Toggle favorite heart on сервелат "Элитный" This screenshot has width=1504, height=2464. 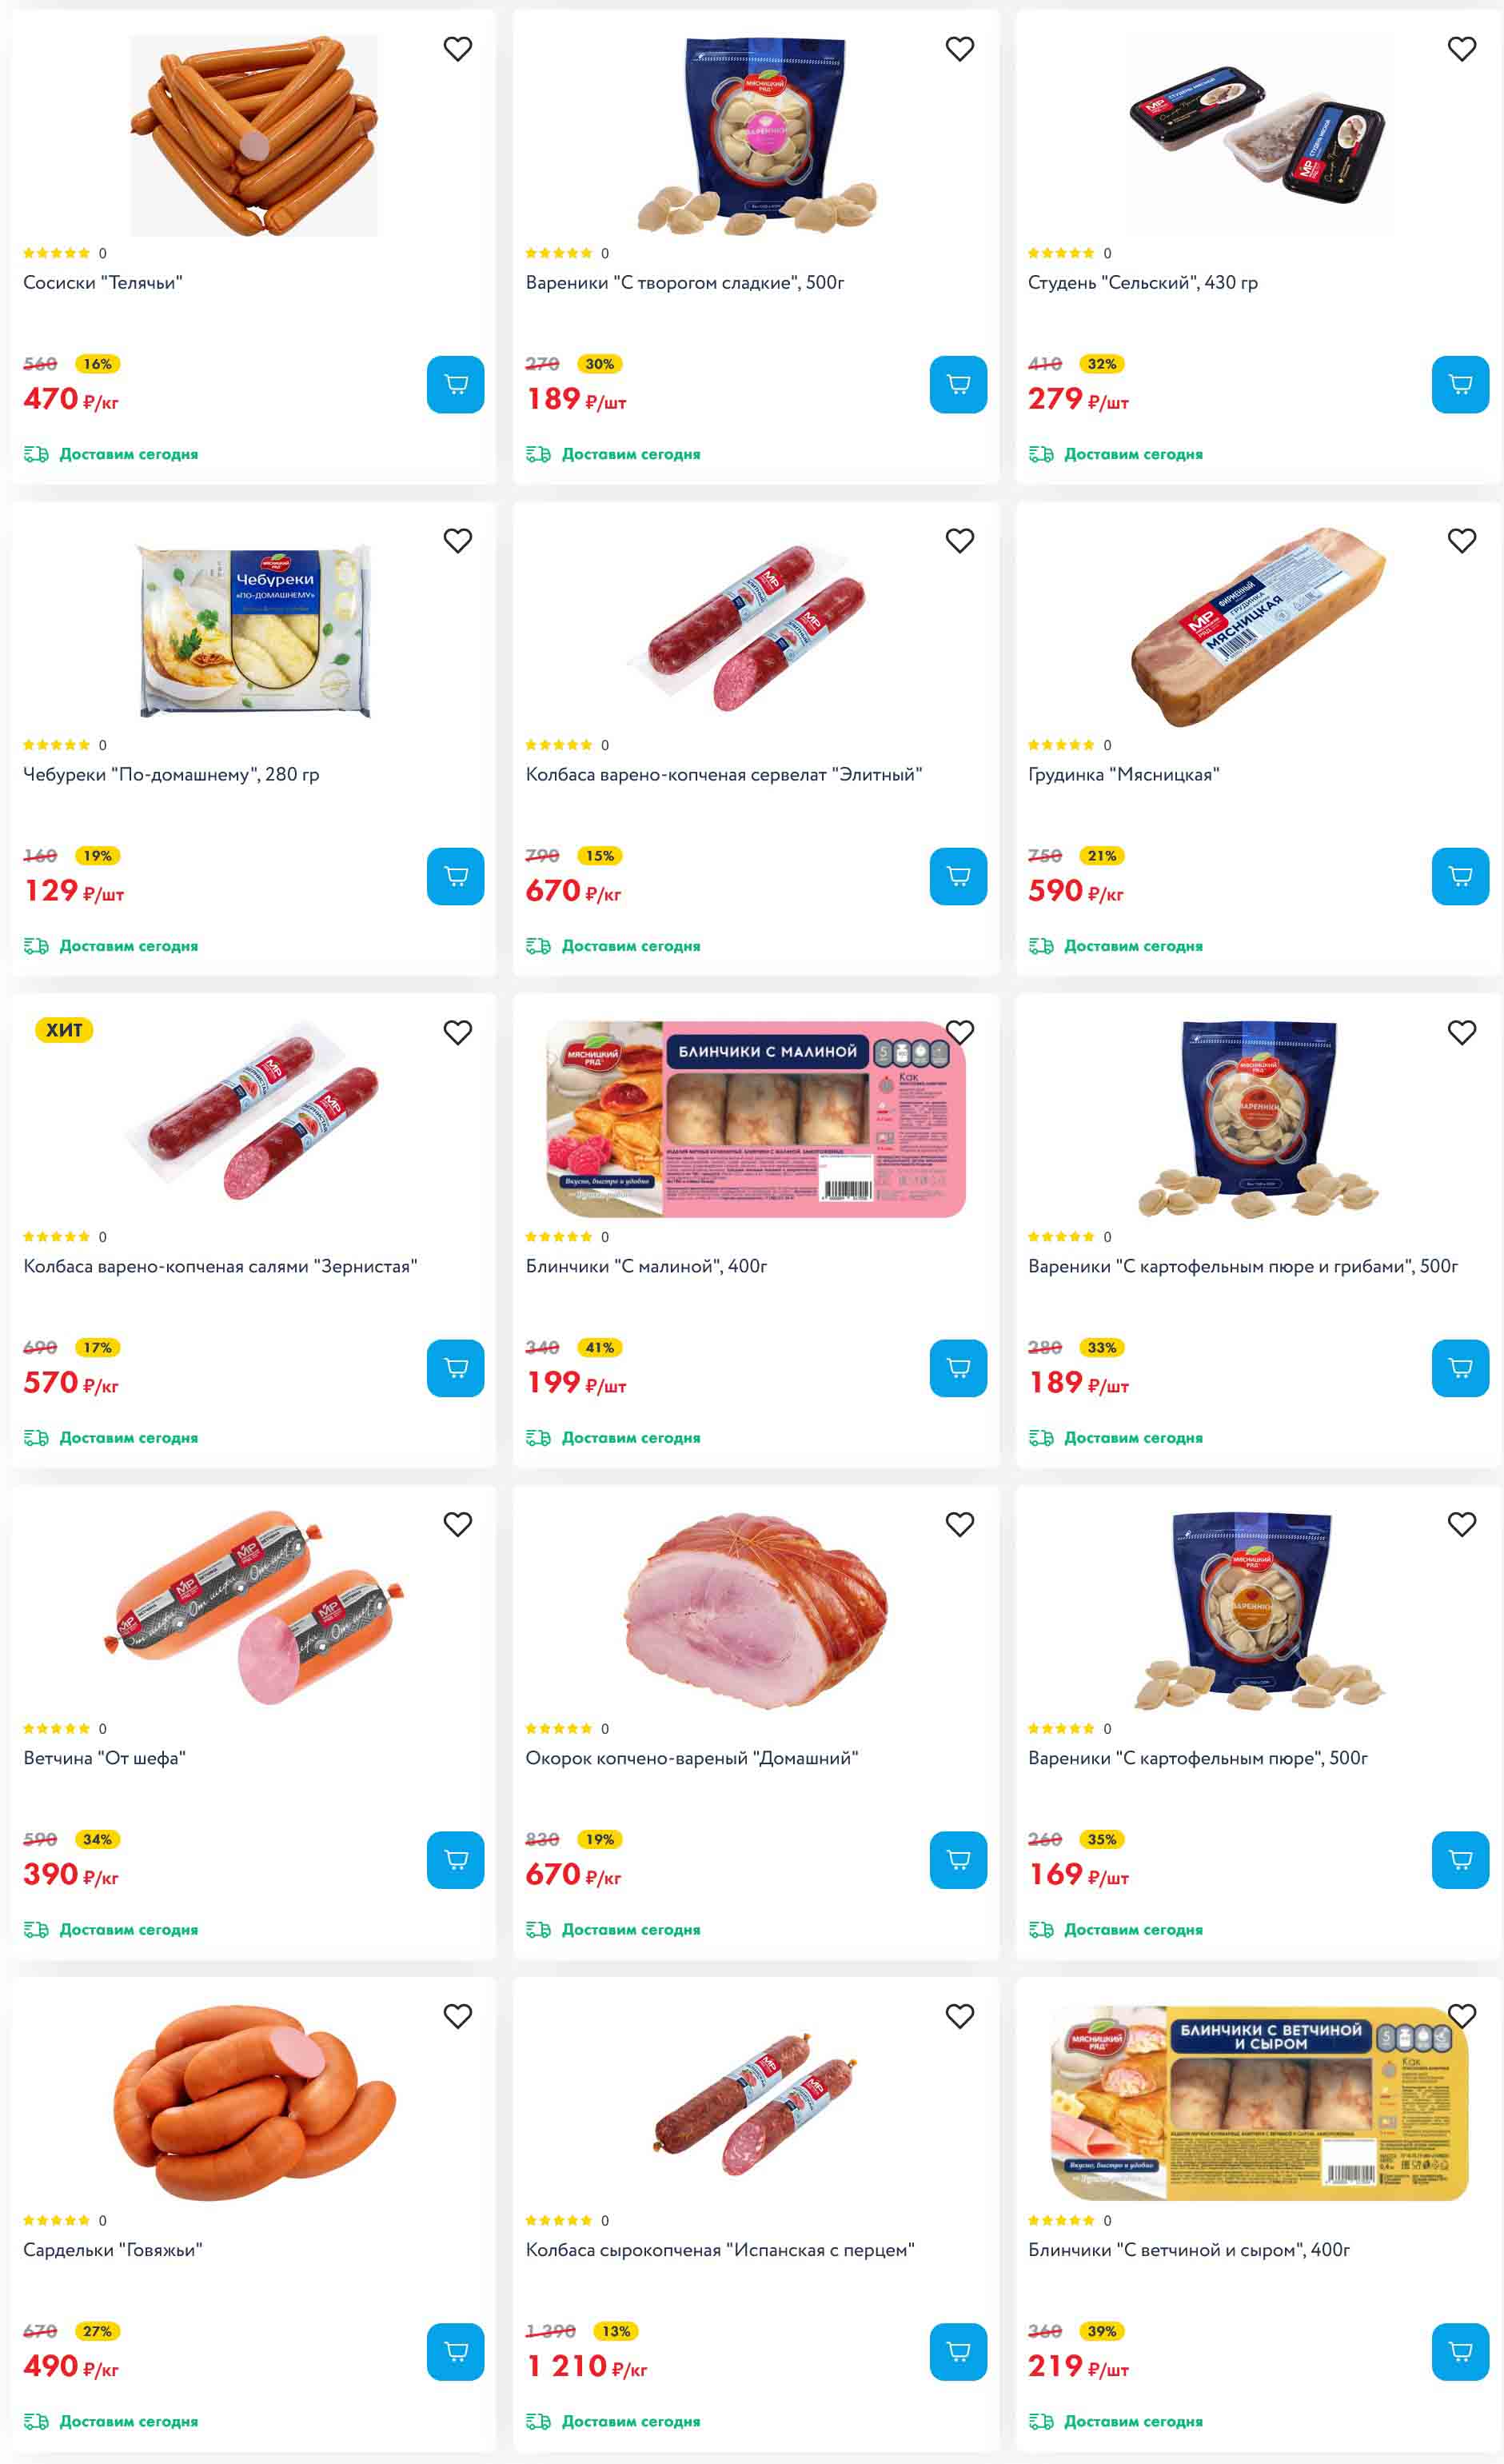[x=960, y=540]
